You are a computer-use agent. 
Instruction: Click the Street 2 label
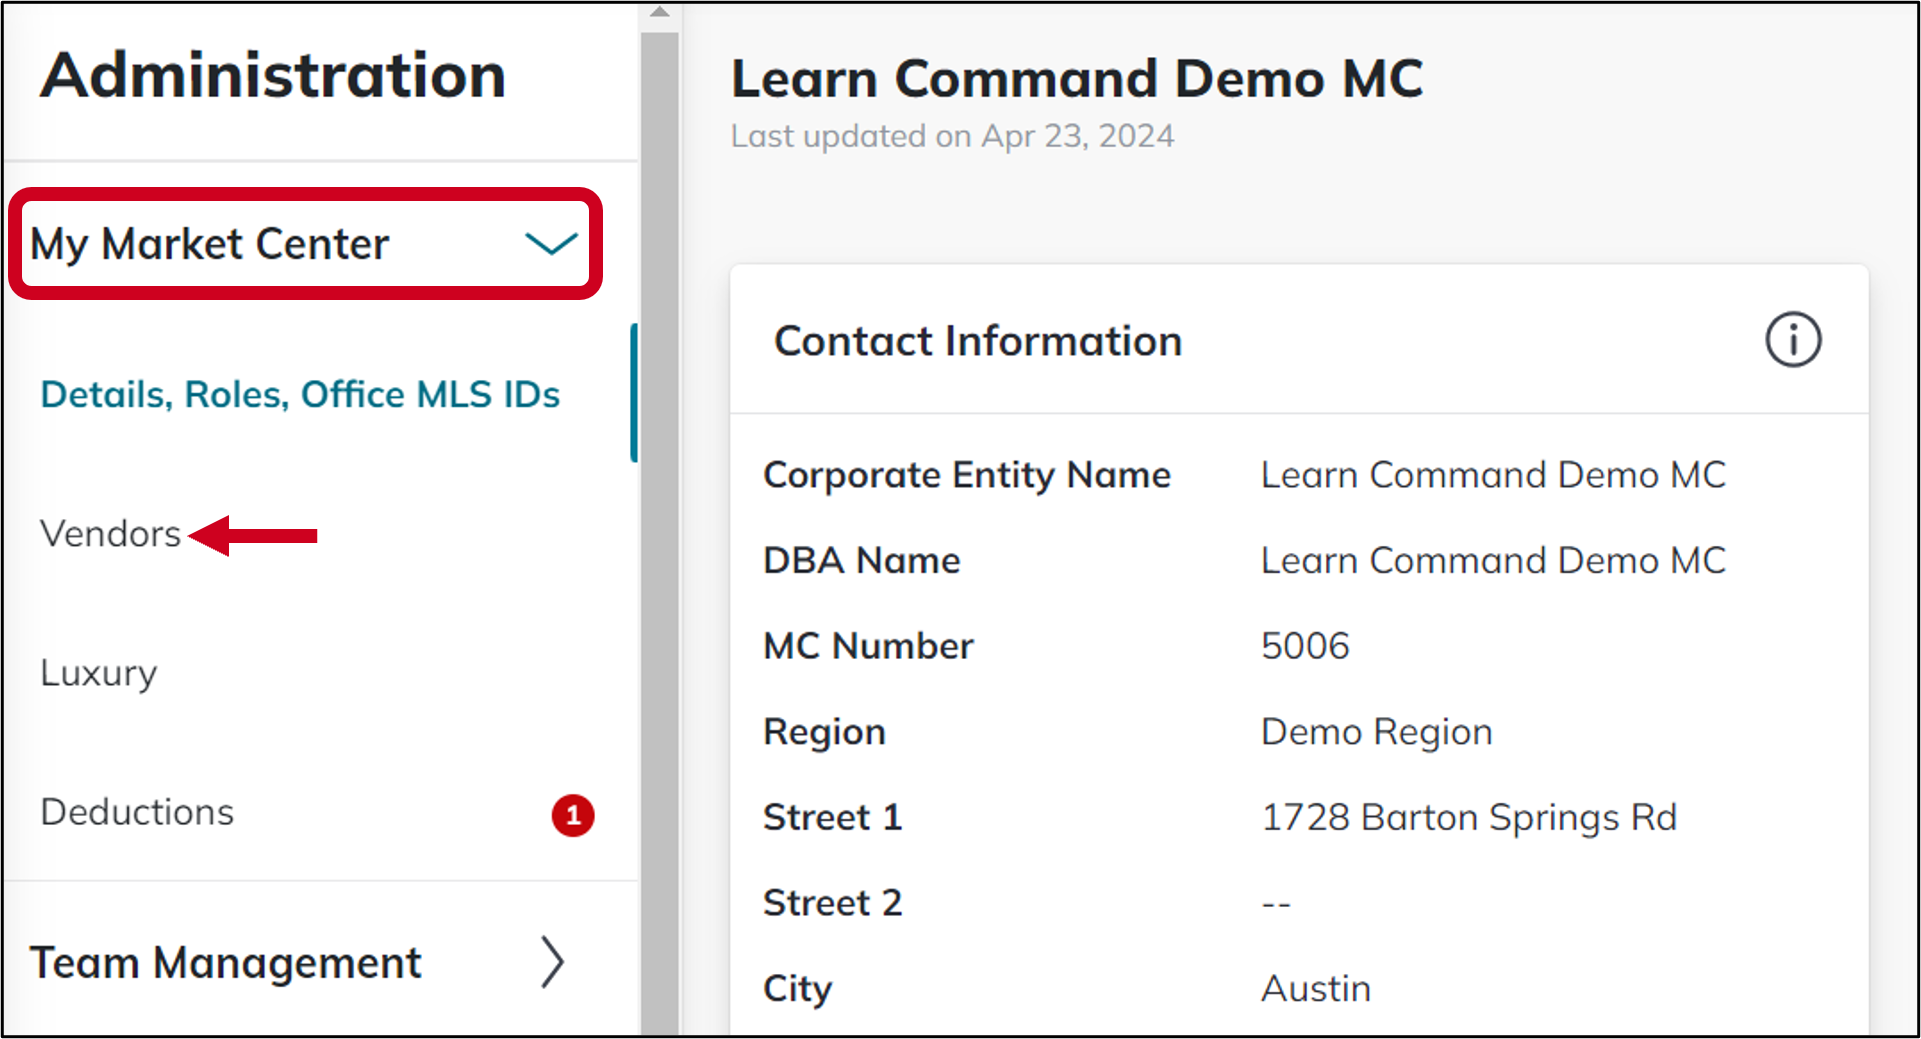pyautogui.click(x=833, y=903)
